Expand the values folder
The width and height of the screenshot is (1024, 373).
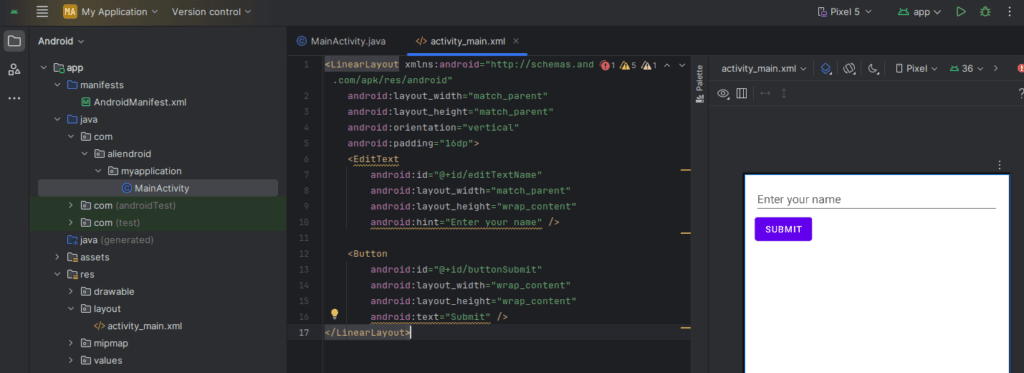71,361
